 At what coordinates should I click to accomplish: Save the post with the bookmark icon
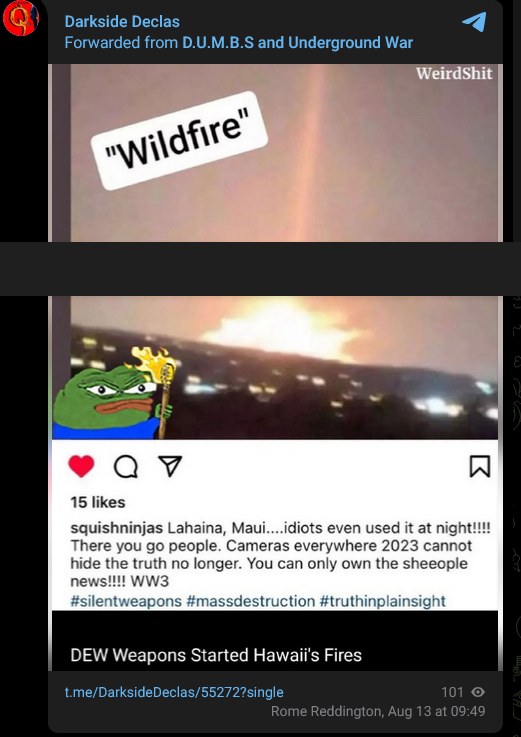coord(480,467)
